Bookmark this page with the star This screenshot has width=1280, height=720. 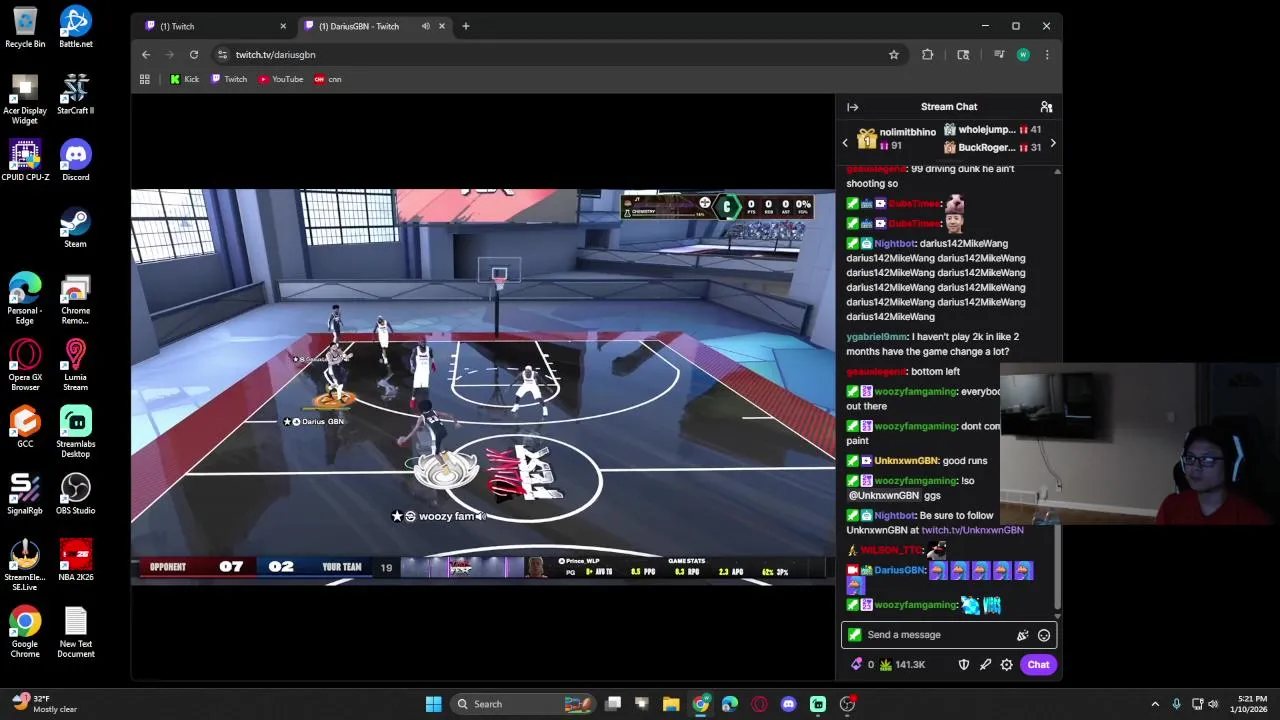pos(894,55)
